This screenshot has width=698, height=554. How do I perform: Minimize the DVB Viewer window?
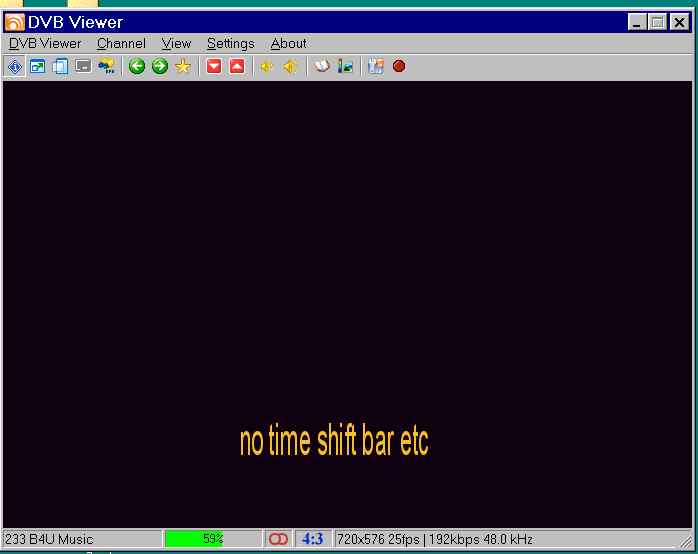click(637, 22)
